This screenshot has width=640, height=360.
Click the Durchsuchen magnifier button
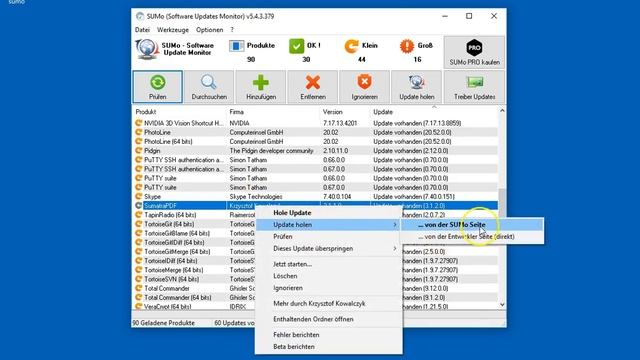click(209, 87)
